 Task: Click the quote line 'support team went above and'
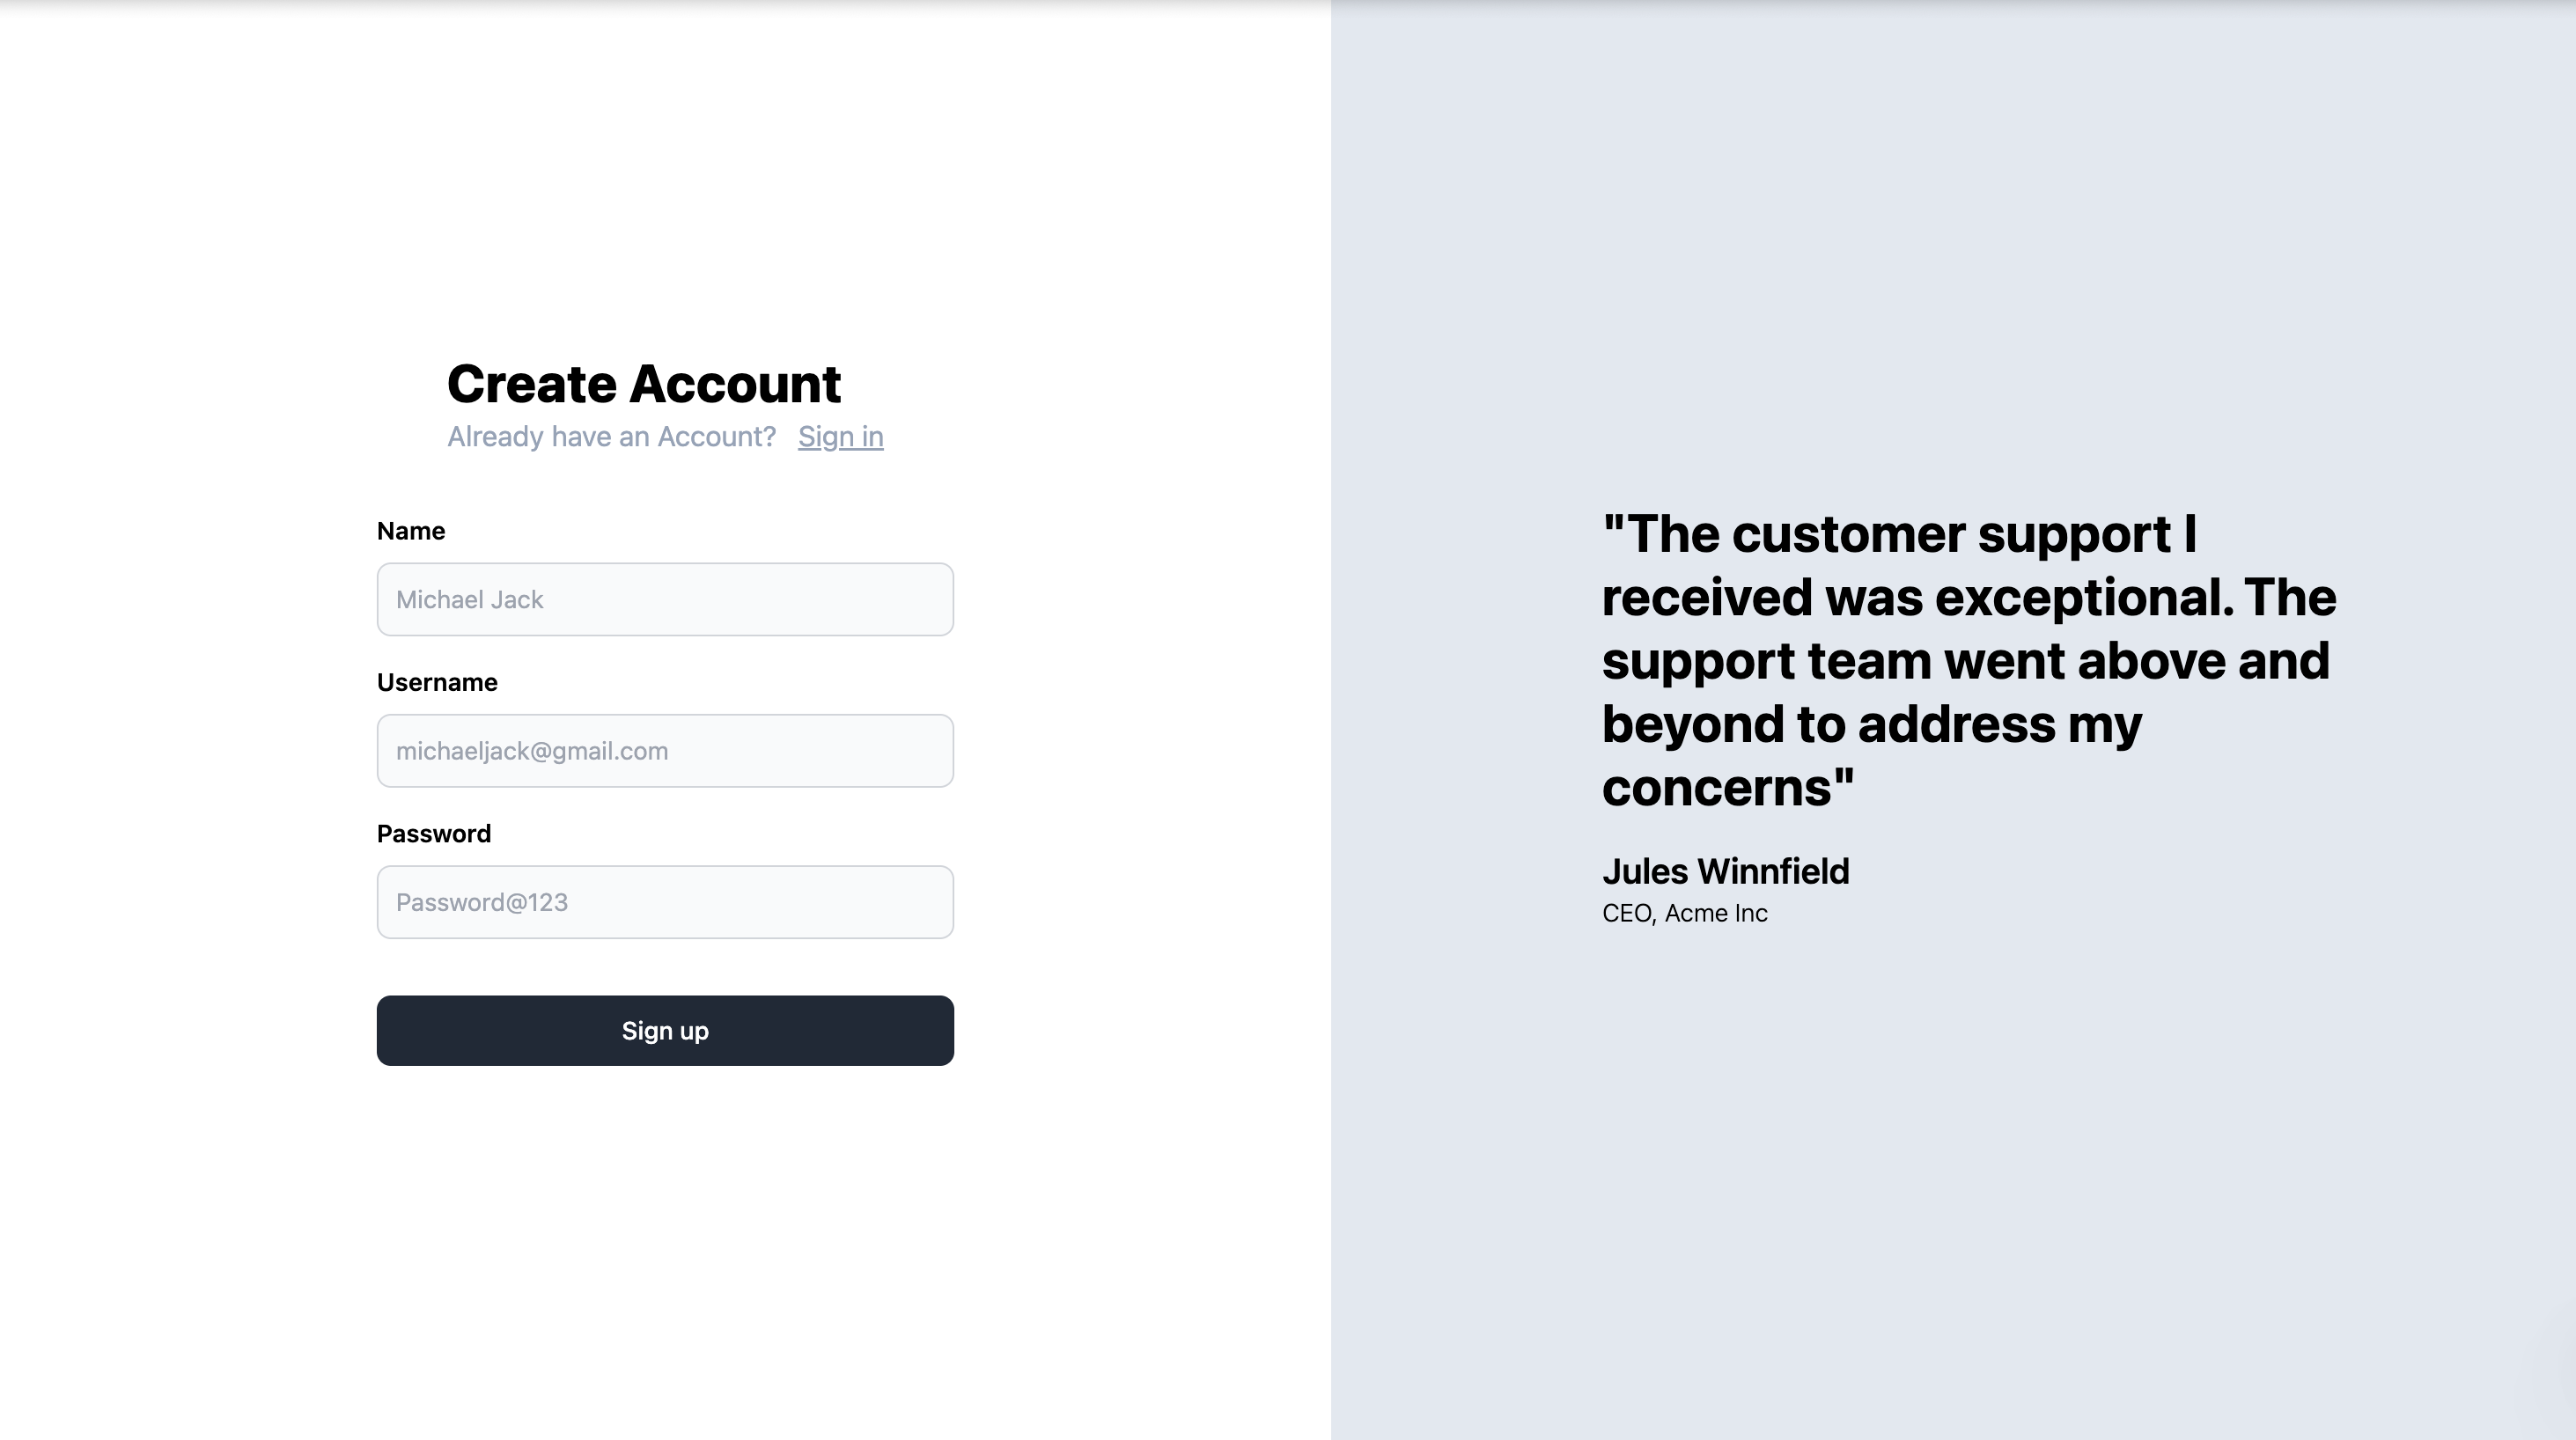click(x=1966, y=661)
